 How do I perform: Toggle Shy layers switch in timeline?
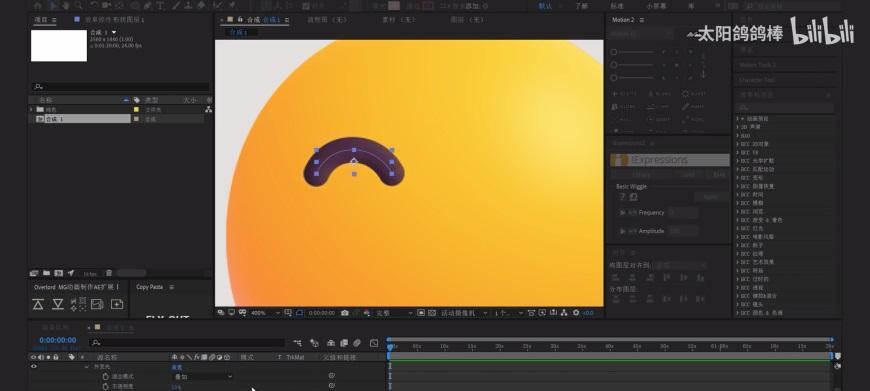[x=331, y=343]
